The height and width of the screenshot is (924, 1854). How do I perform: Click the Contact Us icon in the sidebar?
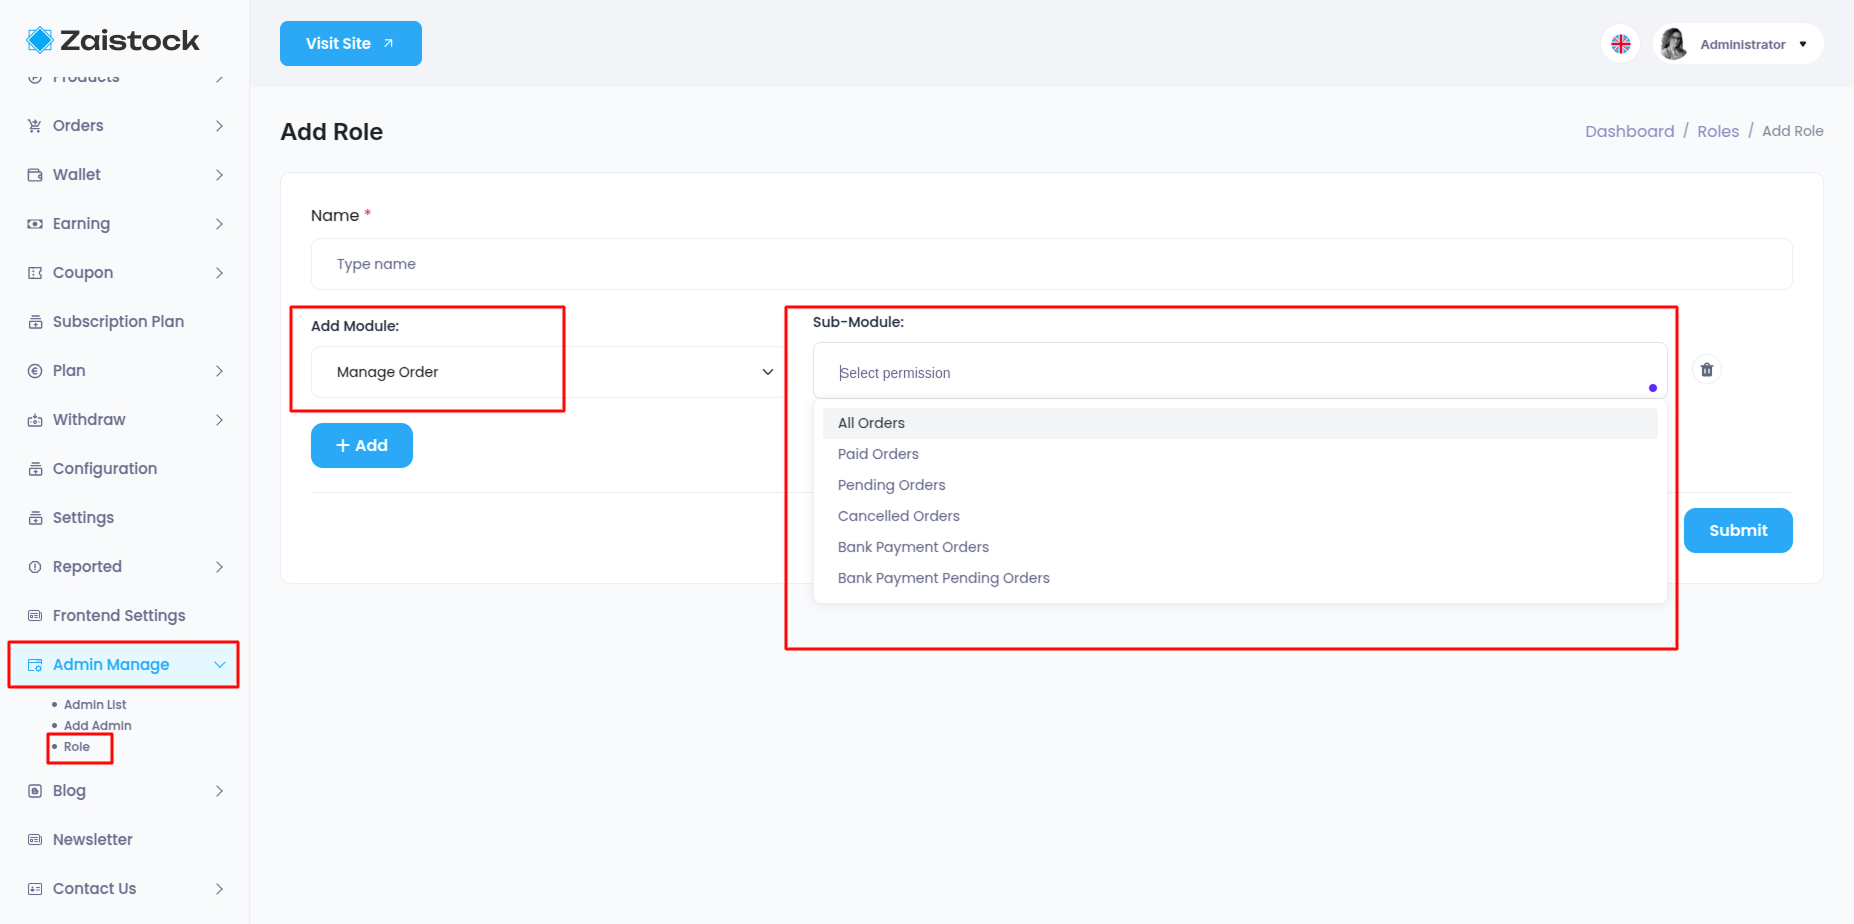(x=35, y=889)
